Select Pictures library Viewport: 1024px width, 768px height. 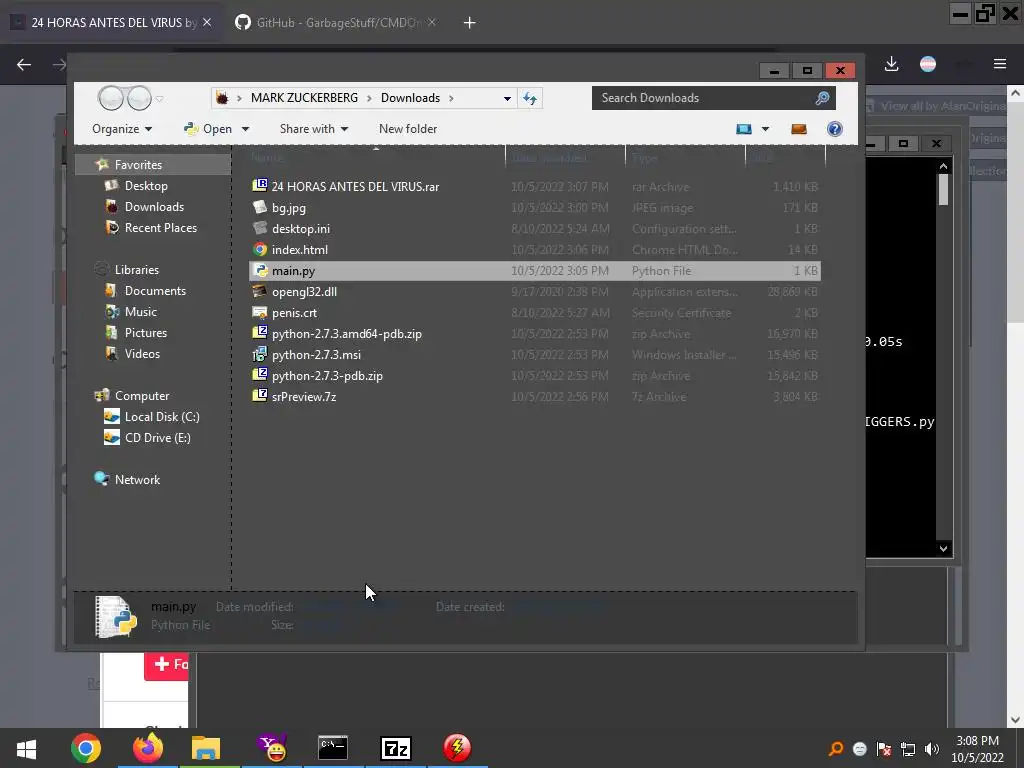(x=146, y=333)
